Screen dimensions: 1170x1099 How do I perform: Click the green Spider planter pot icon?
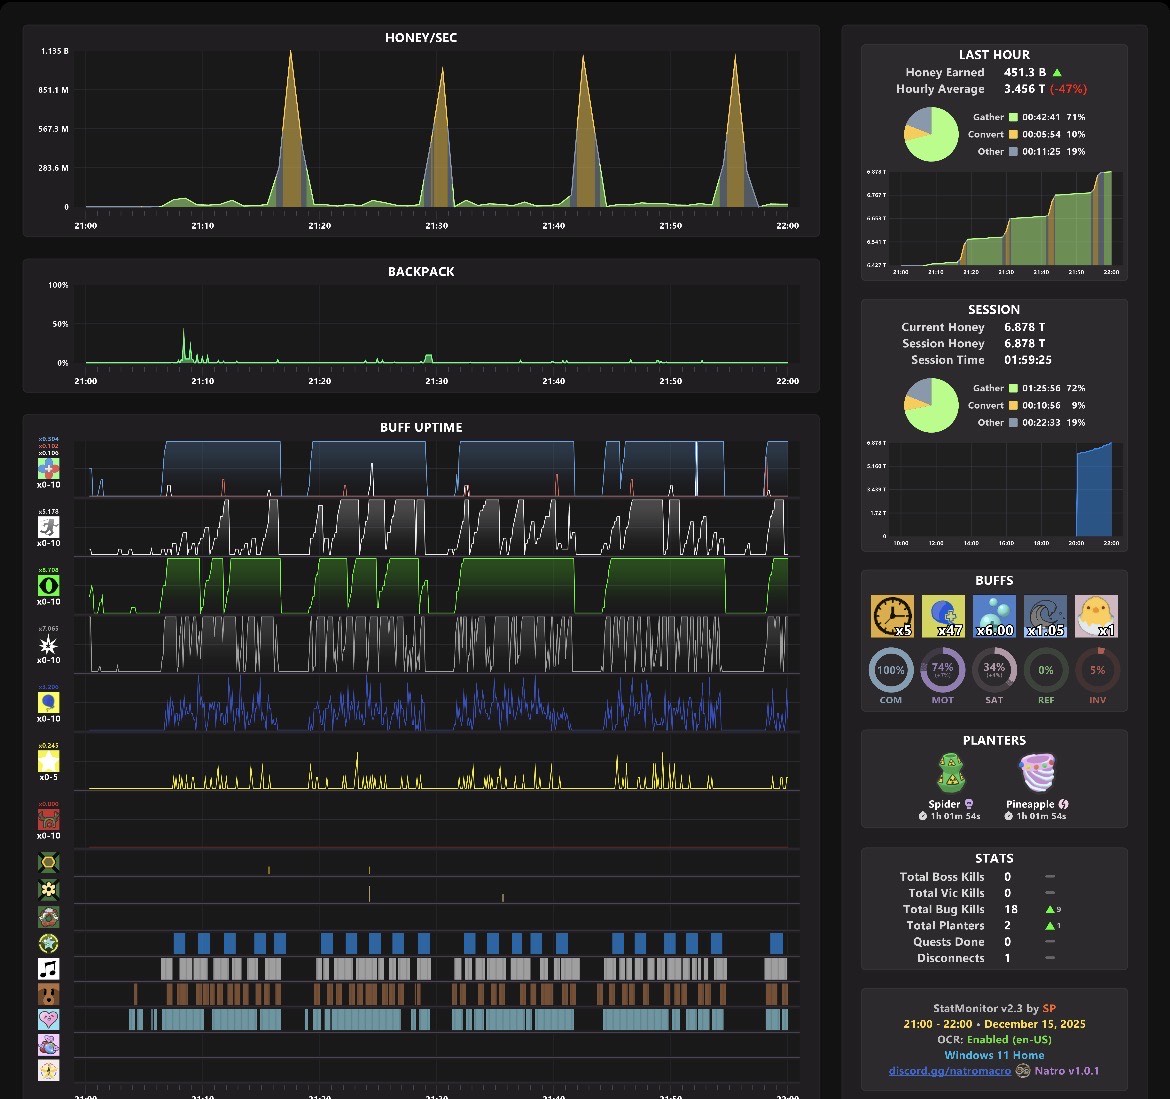[951, 773]
